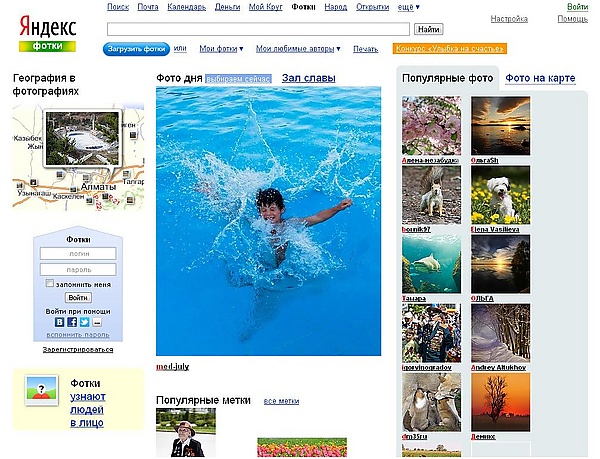600x459 pixels.
Task: Expand the 'Мои фотки' dropdown
Action: click(221, 49)
